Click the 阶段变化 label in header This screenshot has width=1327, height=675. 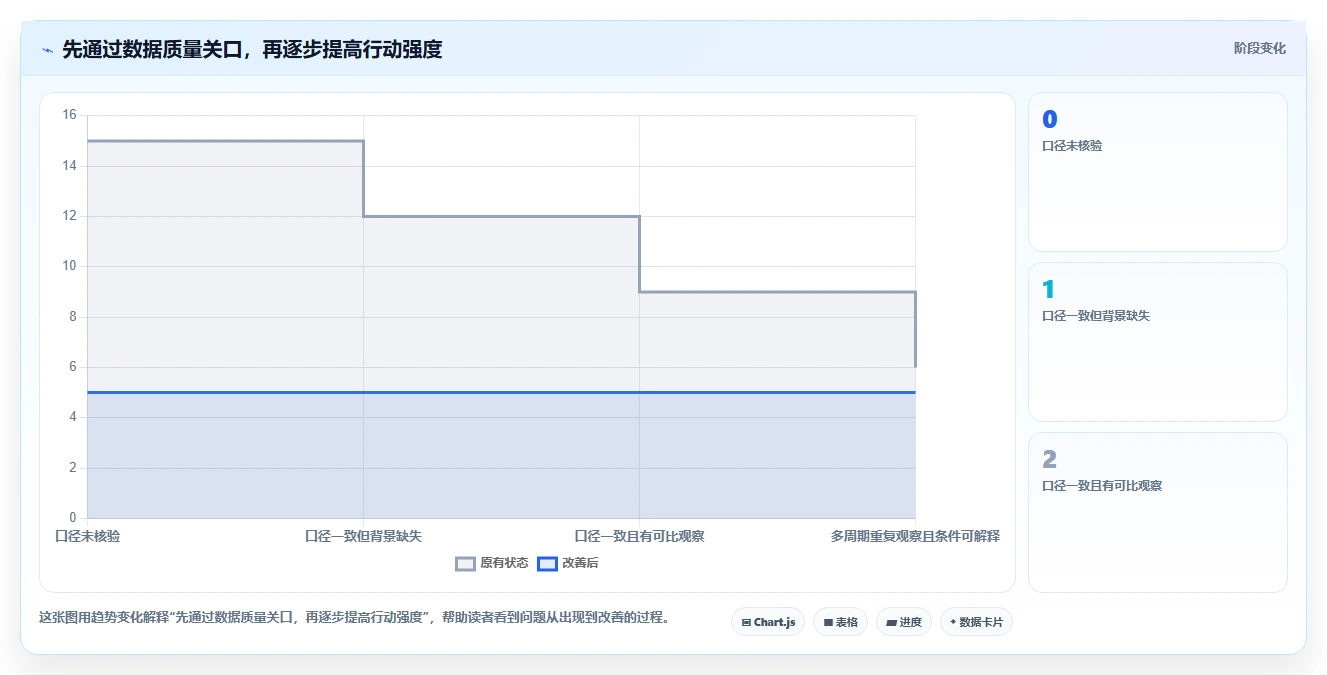click(1260, 48)
